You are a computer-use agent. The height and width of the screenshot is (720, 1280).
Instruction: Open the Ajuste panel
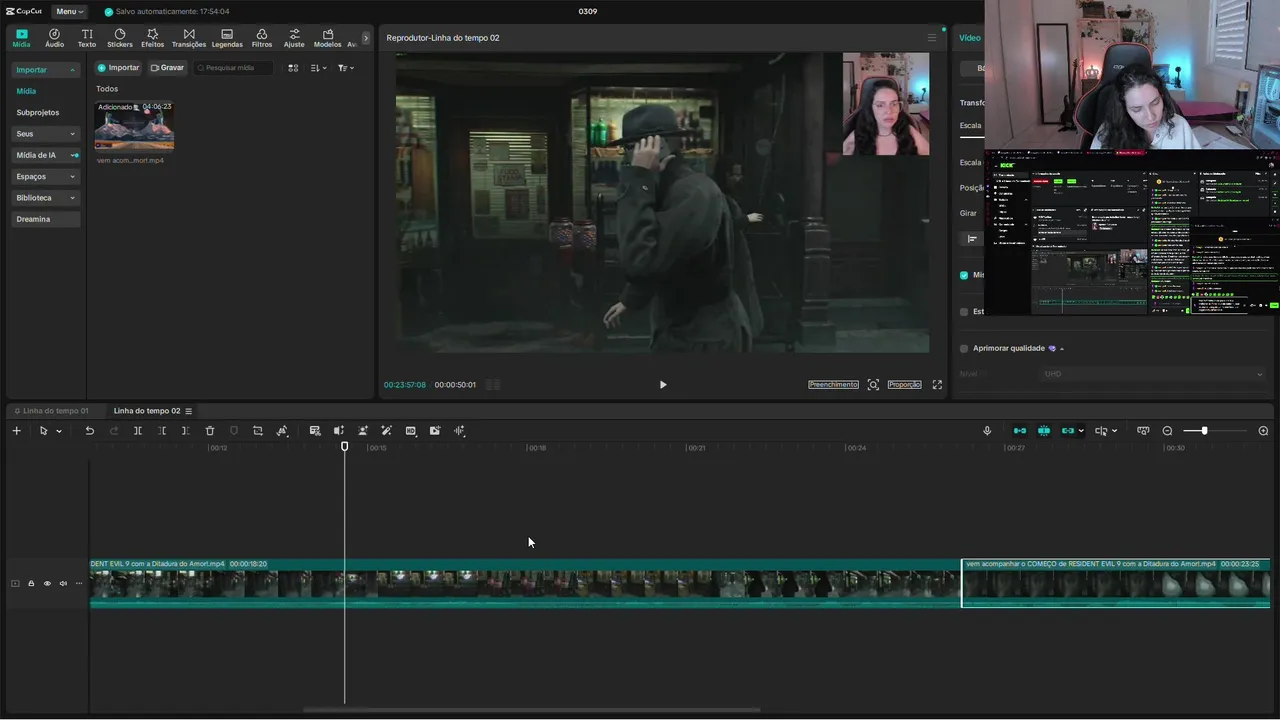coord(294,38)
